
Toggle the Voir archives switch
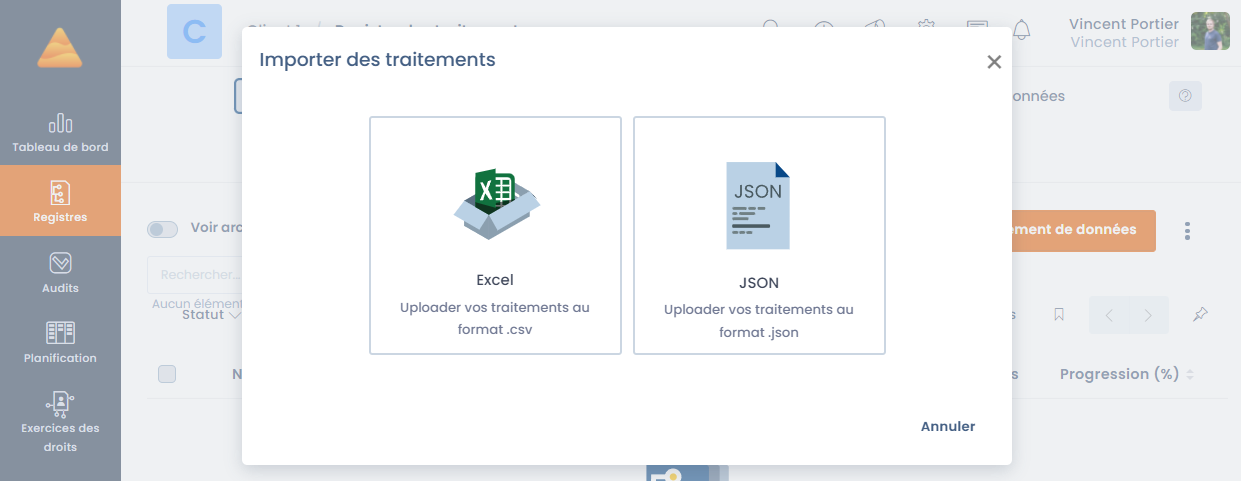pyautogui.click(x=162, y=229)
